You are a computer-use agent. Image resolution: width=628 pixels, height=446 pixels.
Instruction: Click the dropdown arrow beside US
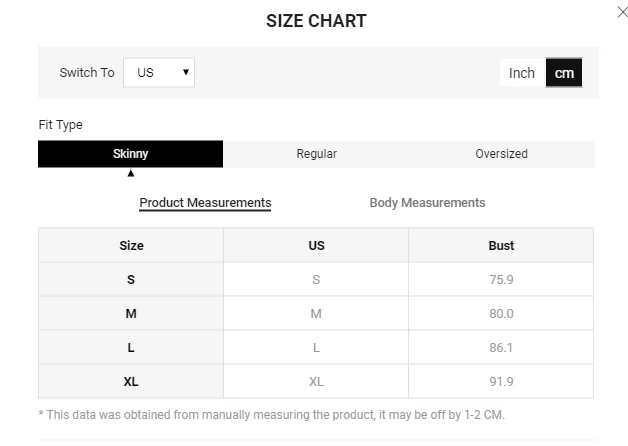tap(186, 73)
